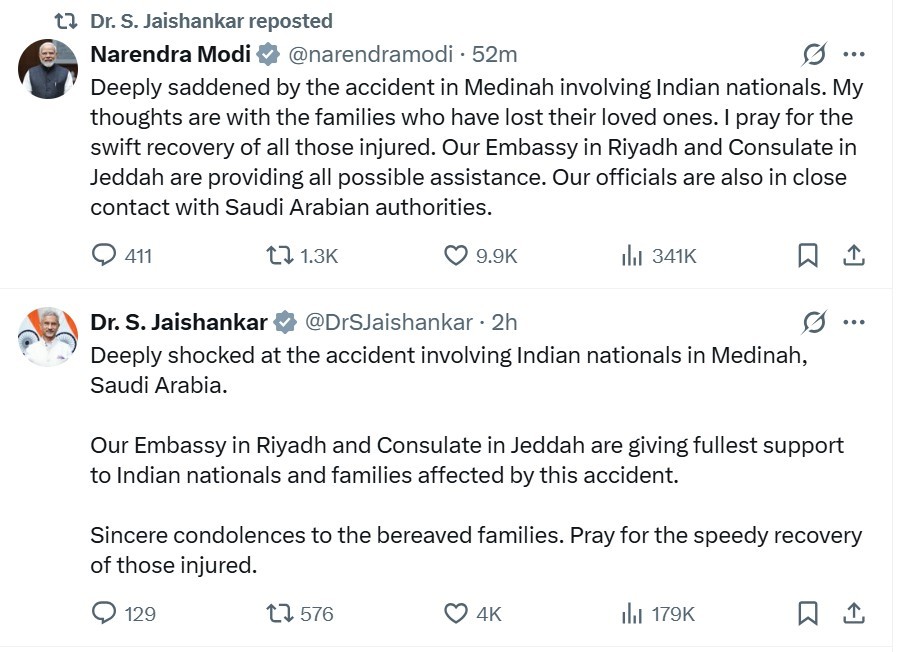
Task: Repost Narendra Modi's Medinah post
Action: pos(280,256)
